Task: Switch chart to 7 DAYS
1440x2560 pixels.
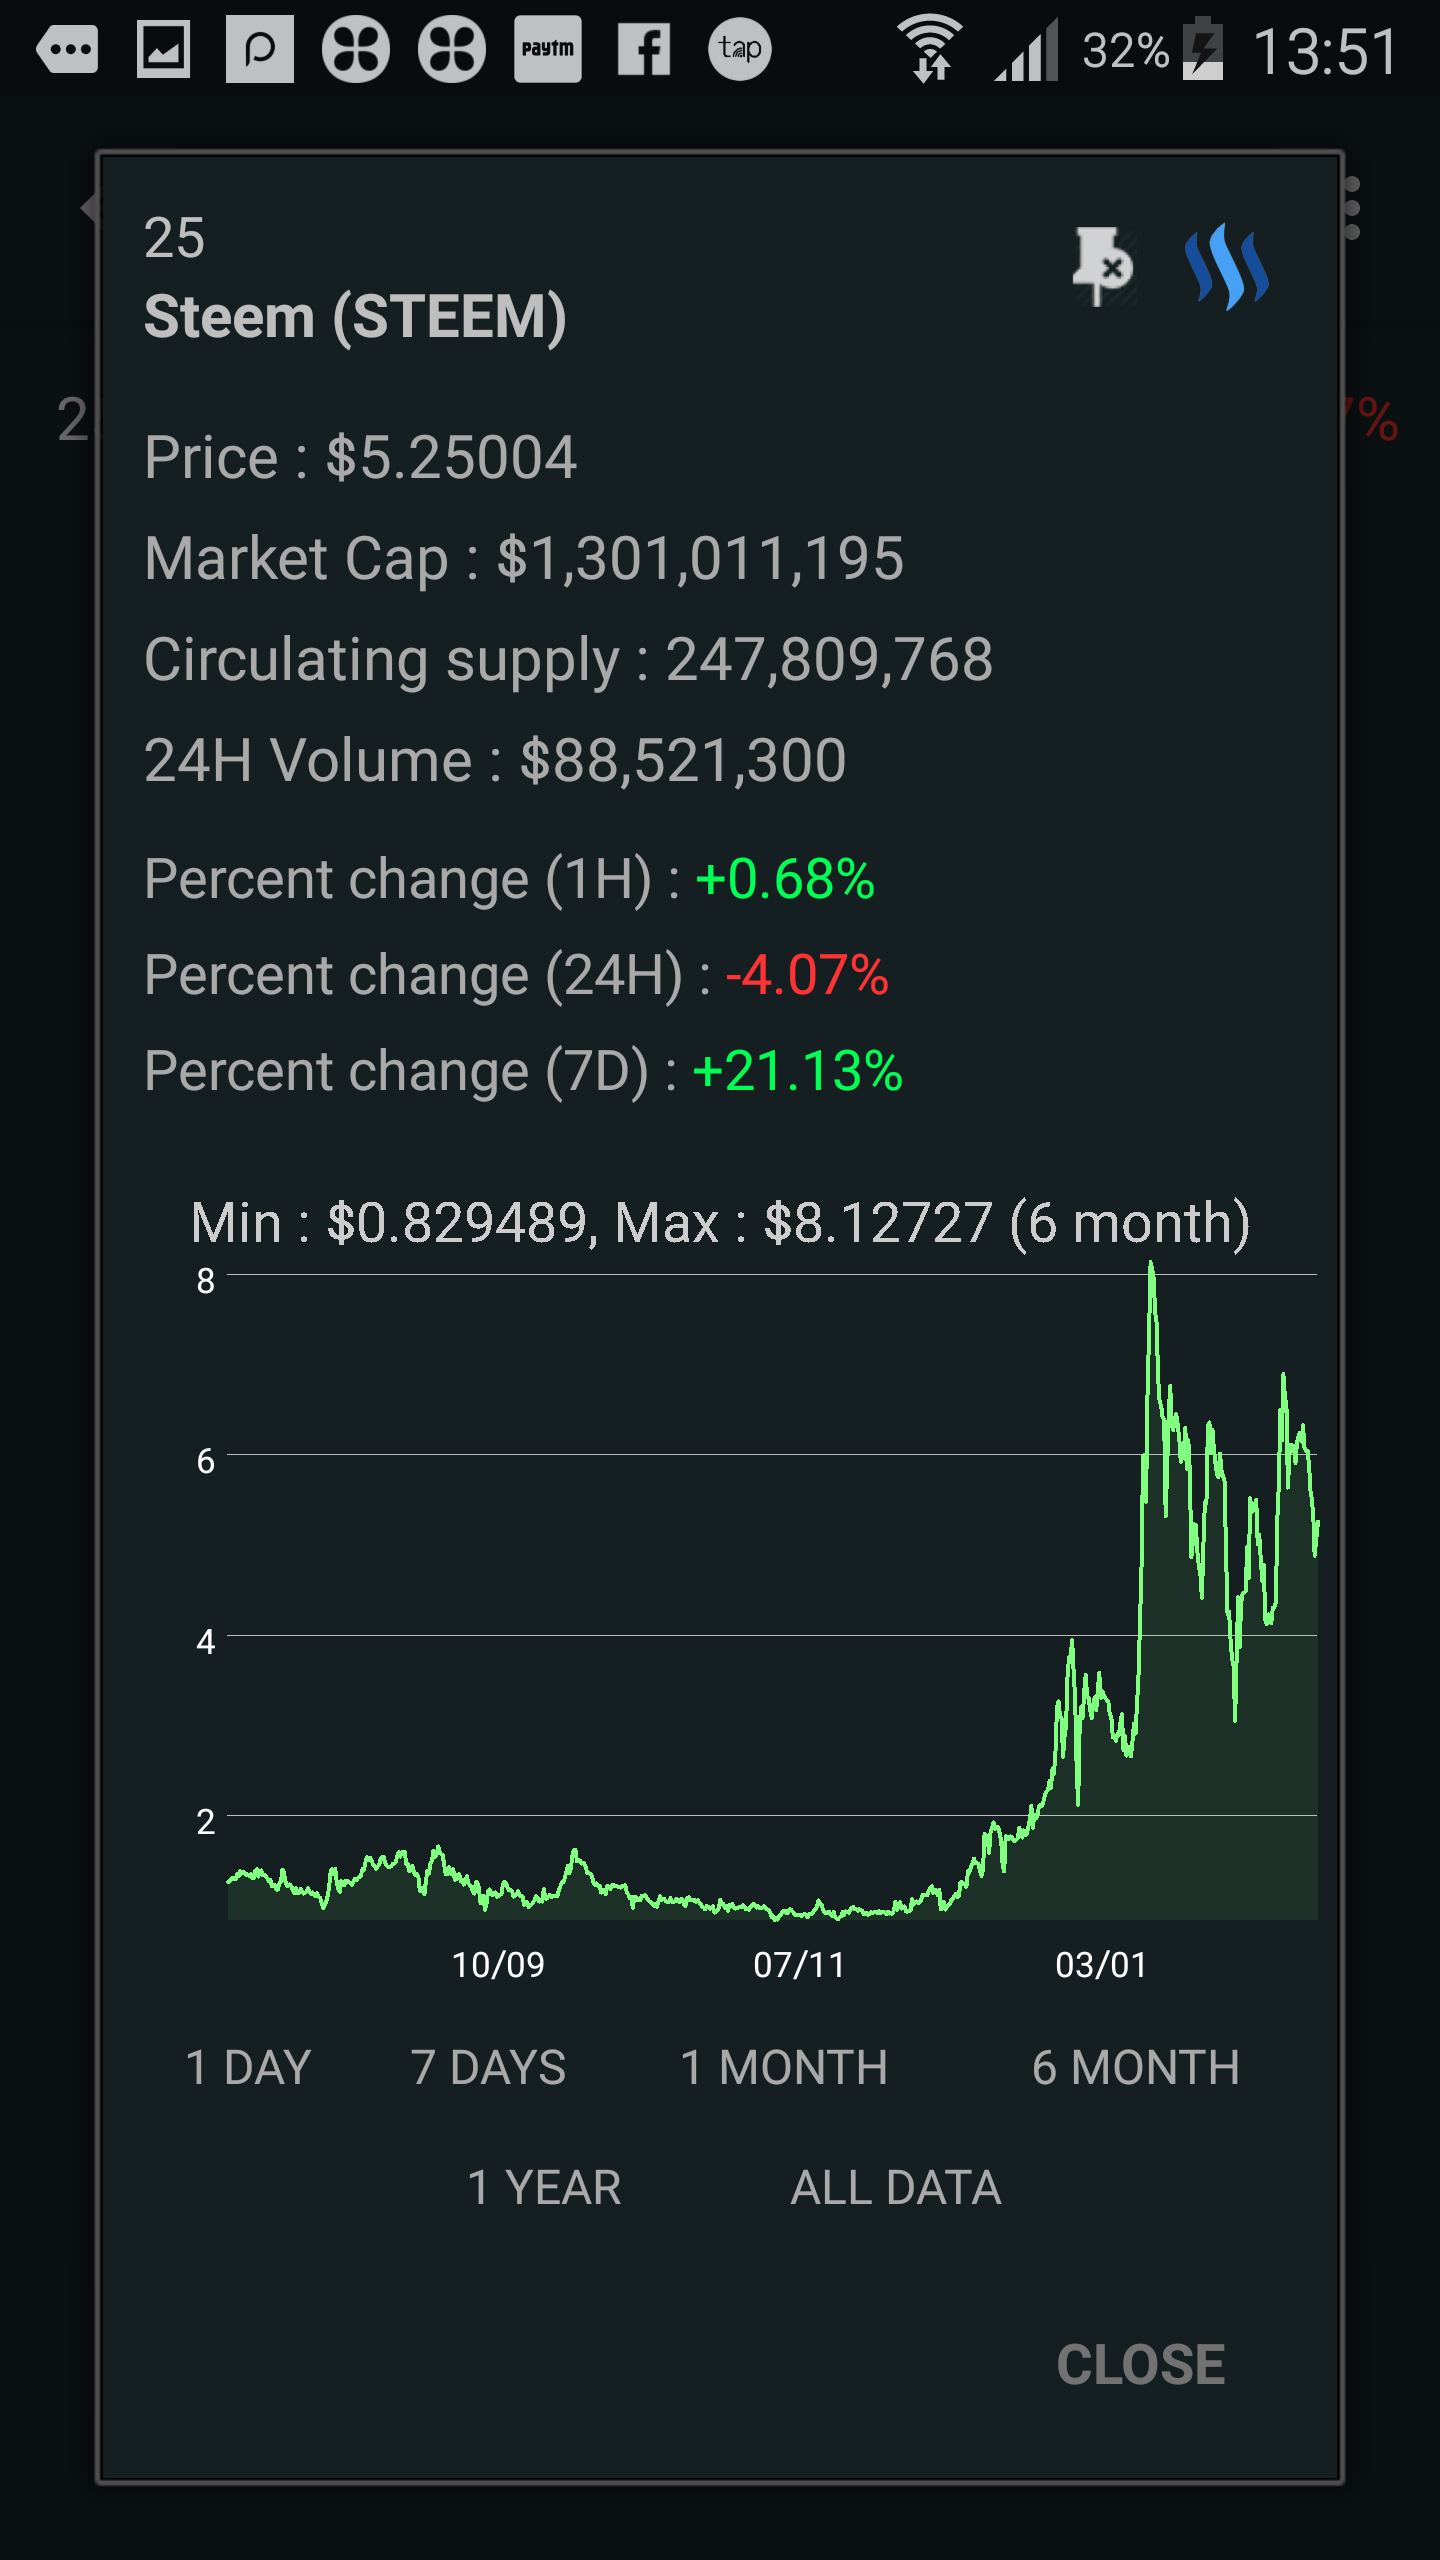Action: 488,2068
